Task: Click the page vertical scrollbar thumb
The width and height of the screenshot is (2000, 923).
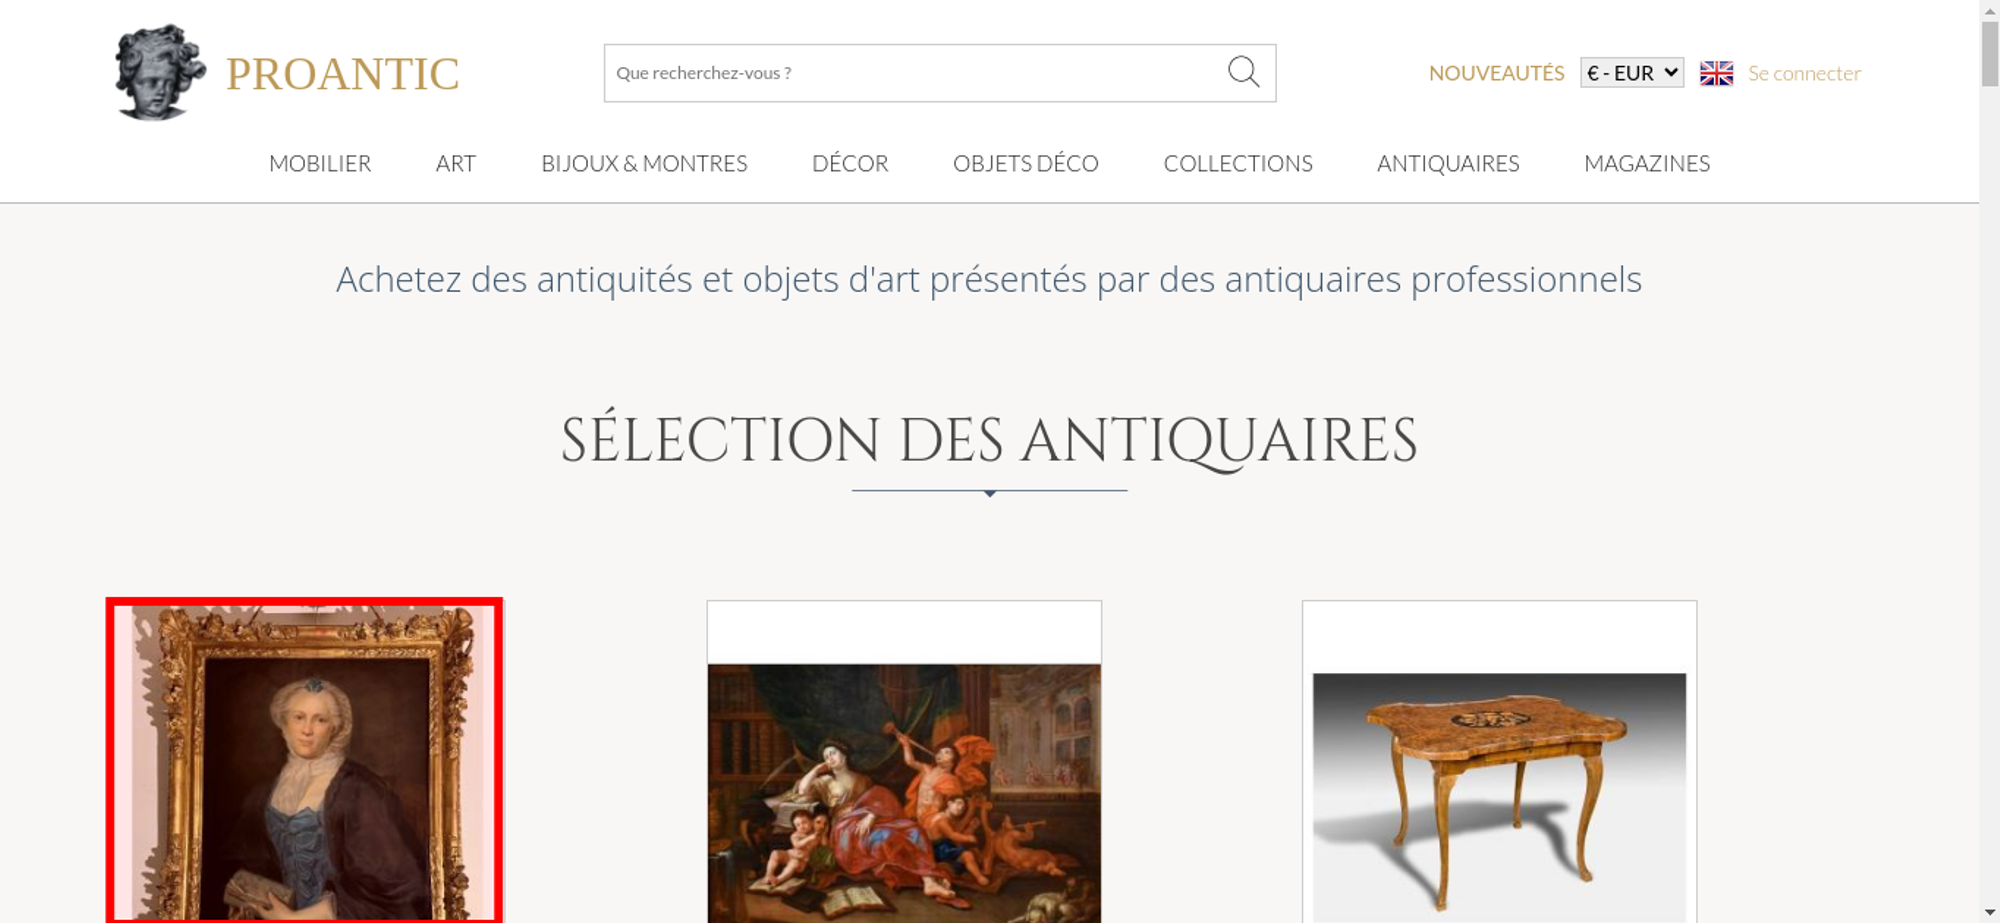Action: (x=1989, y=54)
